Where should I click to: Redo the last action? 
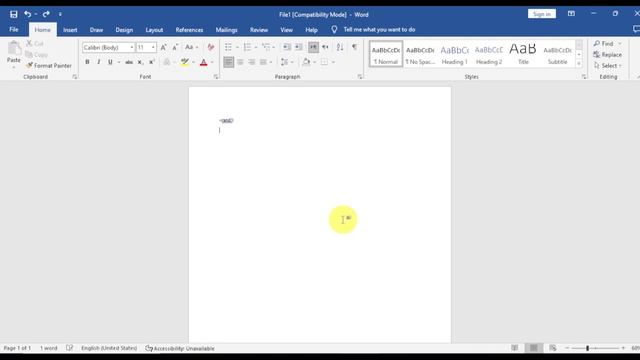coord(46,14)
